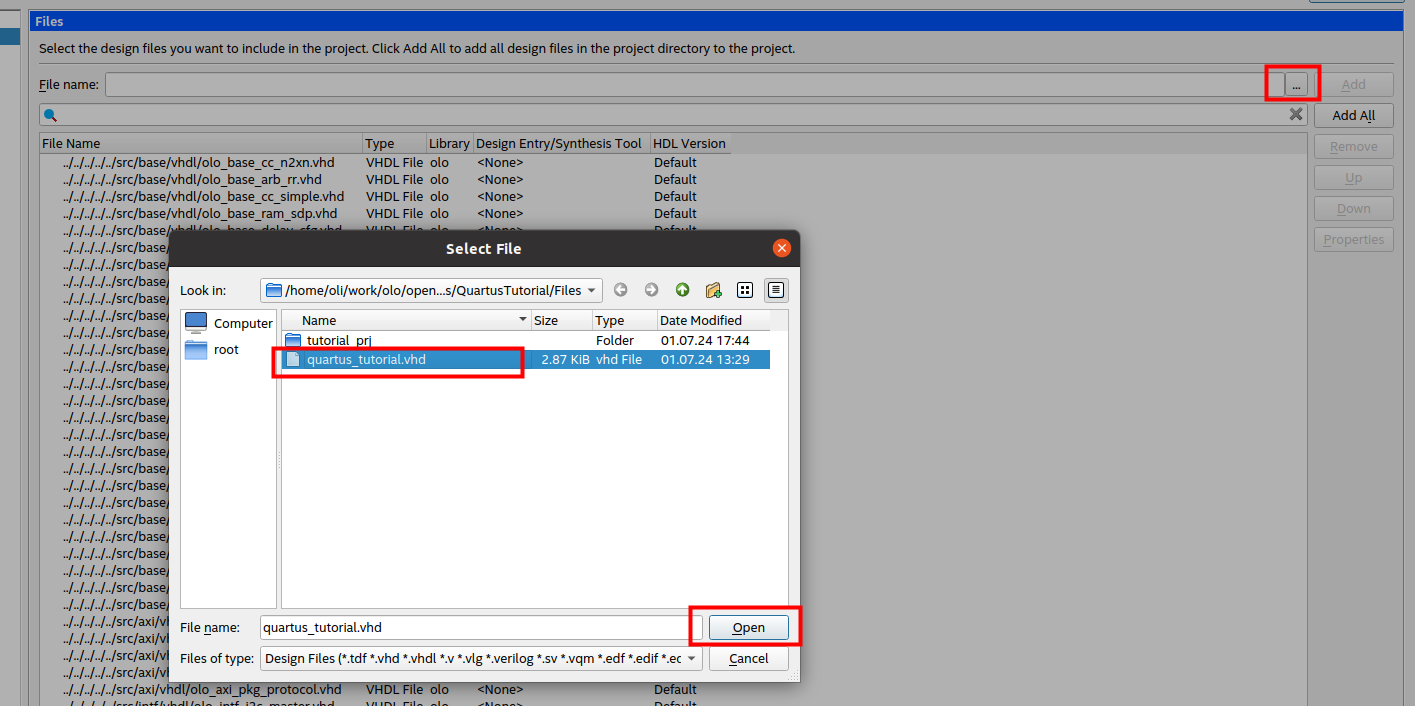Expand the Look in path dropdown

(x=592, y=290)
